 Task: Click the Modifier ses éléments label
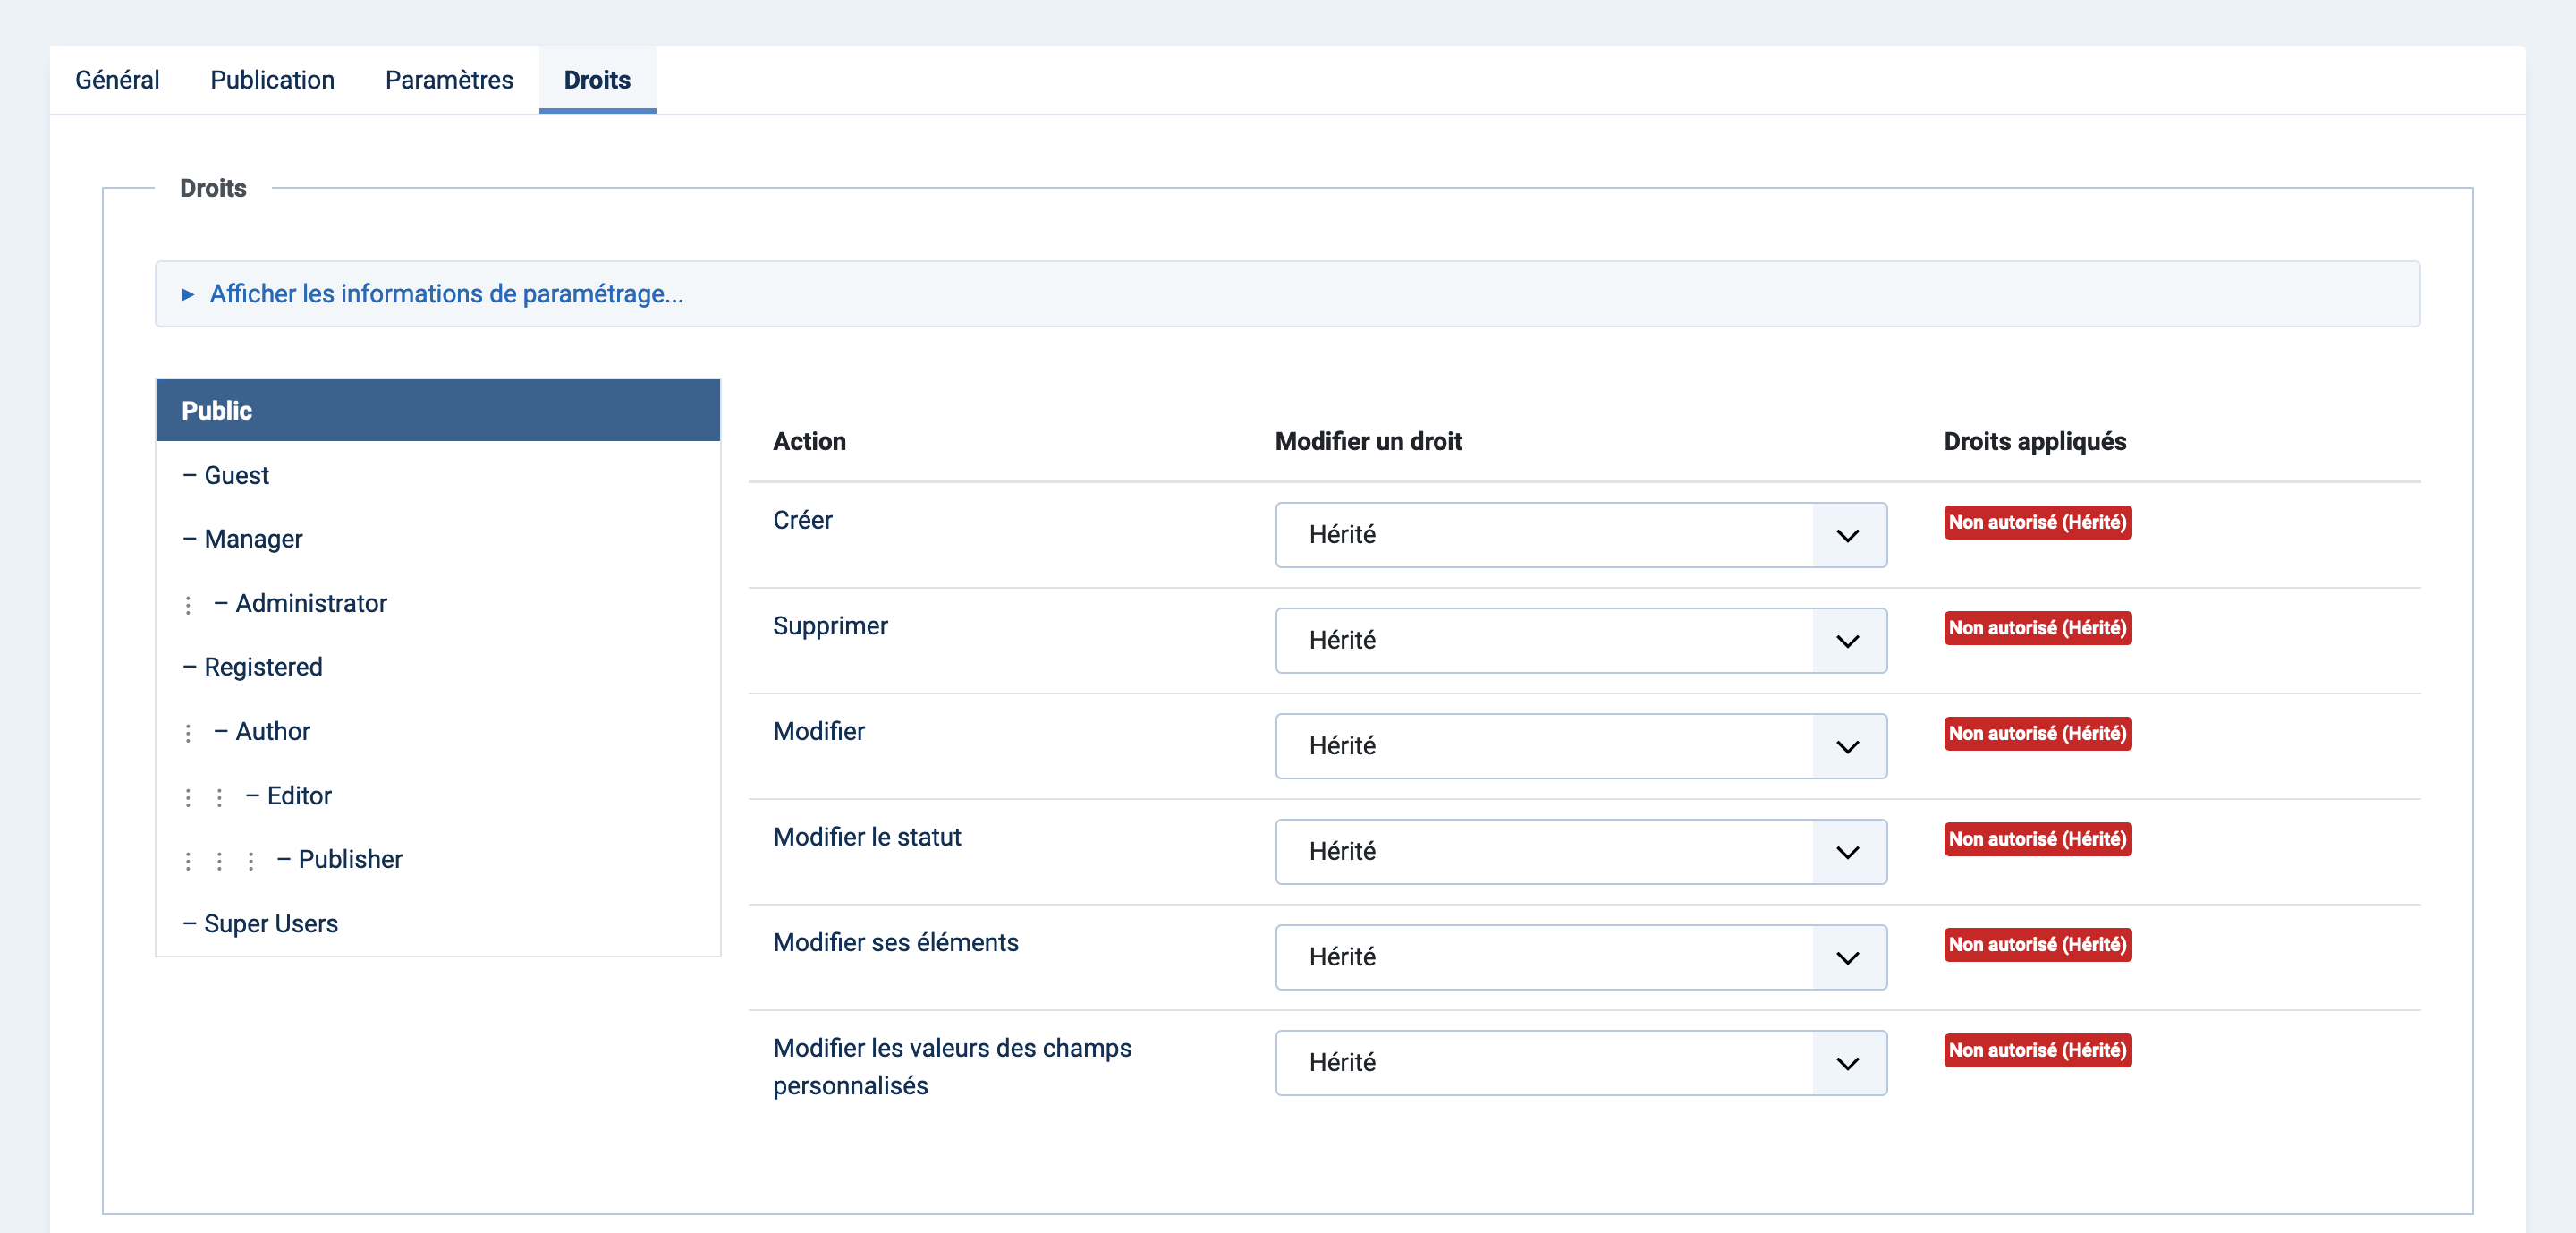pos(895,942)
